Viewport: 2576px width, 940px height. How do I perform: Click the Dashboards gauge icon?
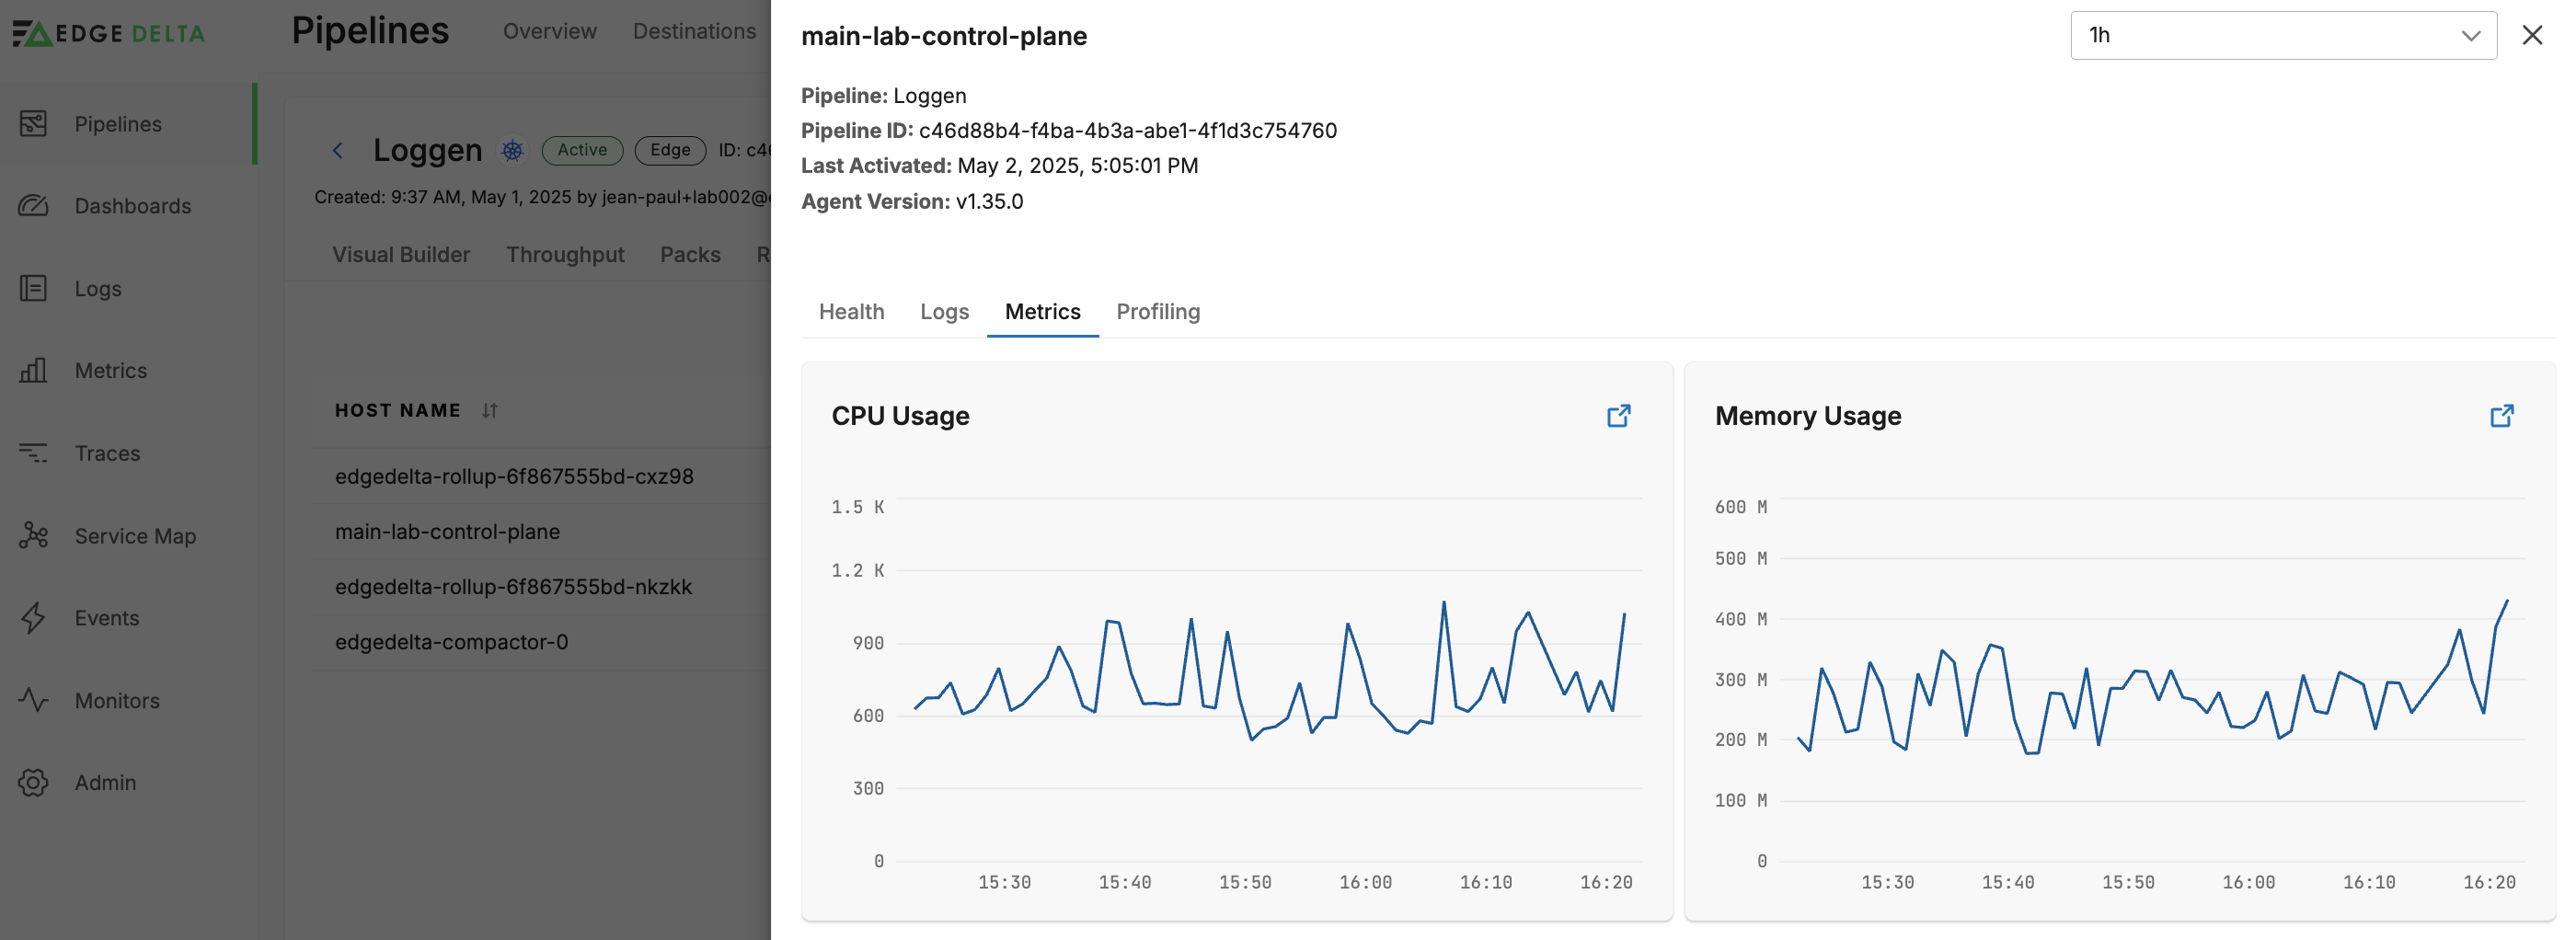point(33,206)
